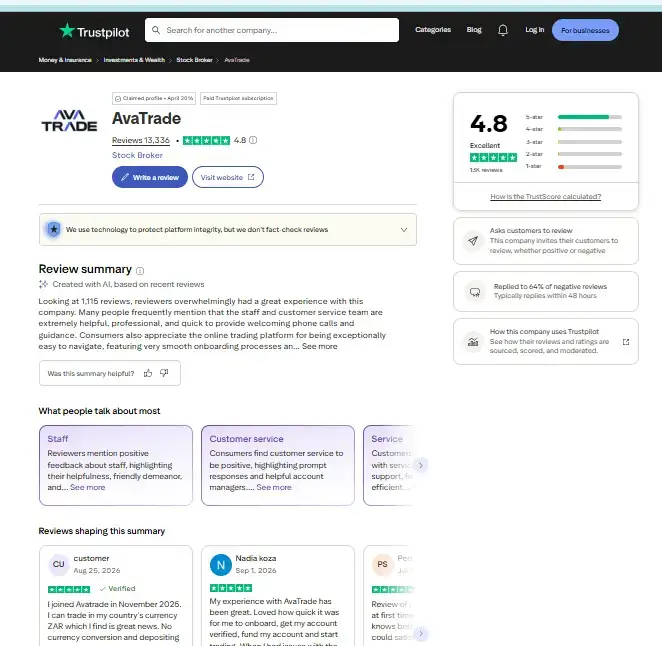
Task: Click For businesses button
Action: [x=585, y=30]
